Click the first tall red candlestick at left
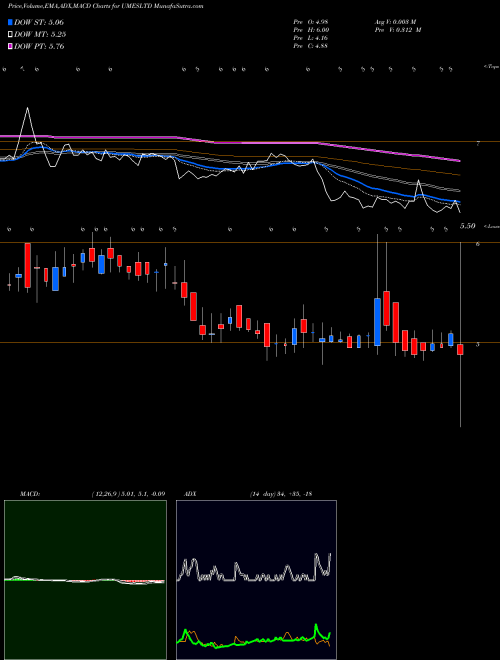Screen dimensions: 500x660 (x=27, y=265)
